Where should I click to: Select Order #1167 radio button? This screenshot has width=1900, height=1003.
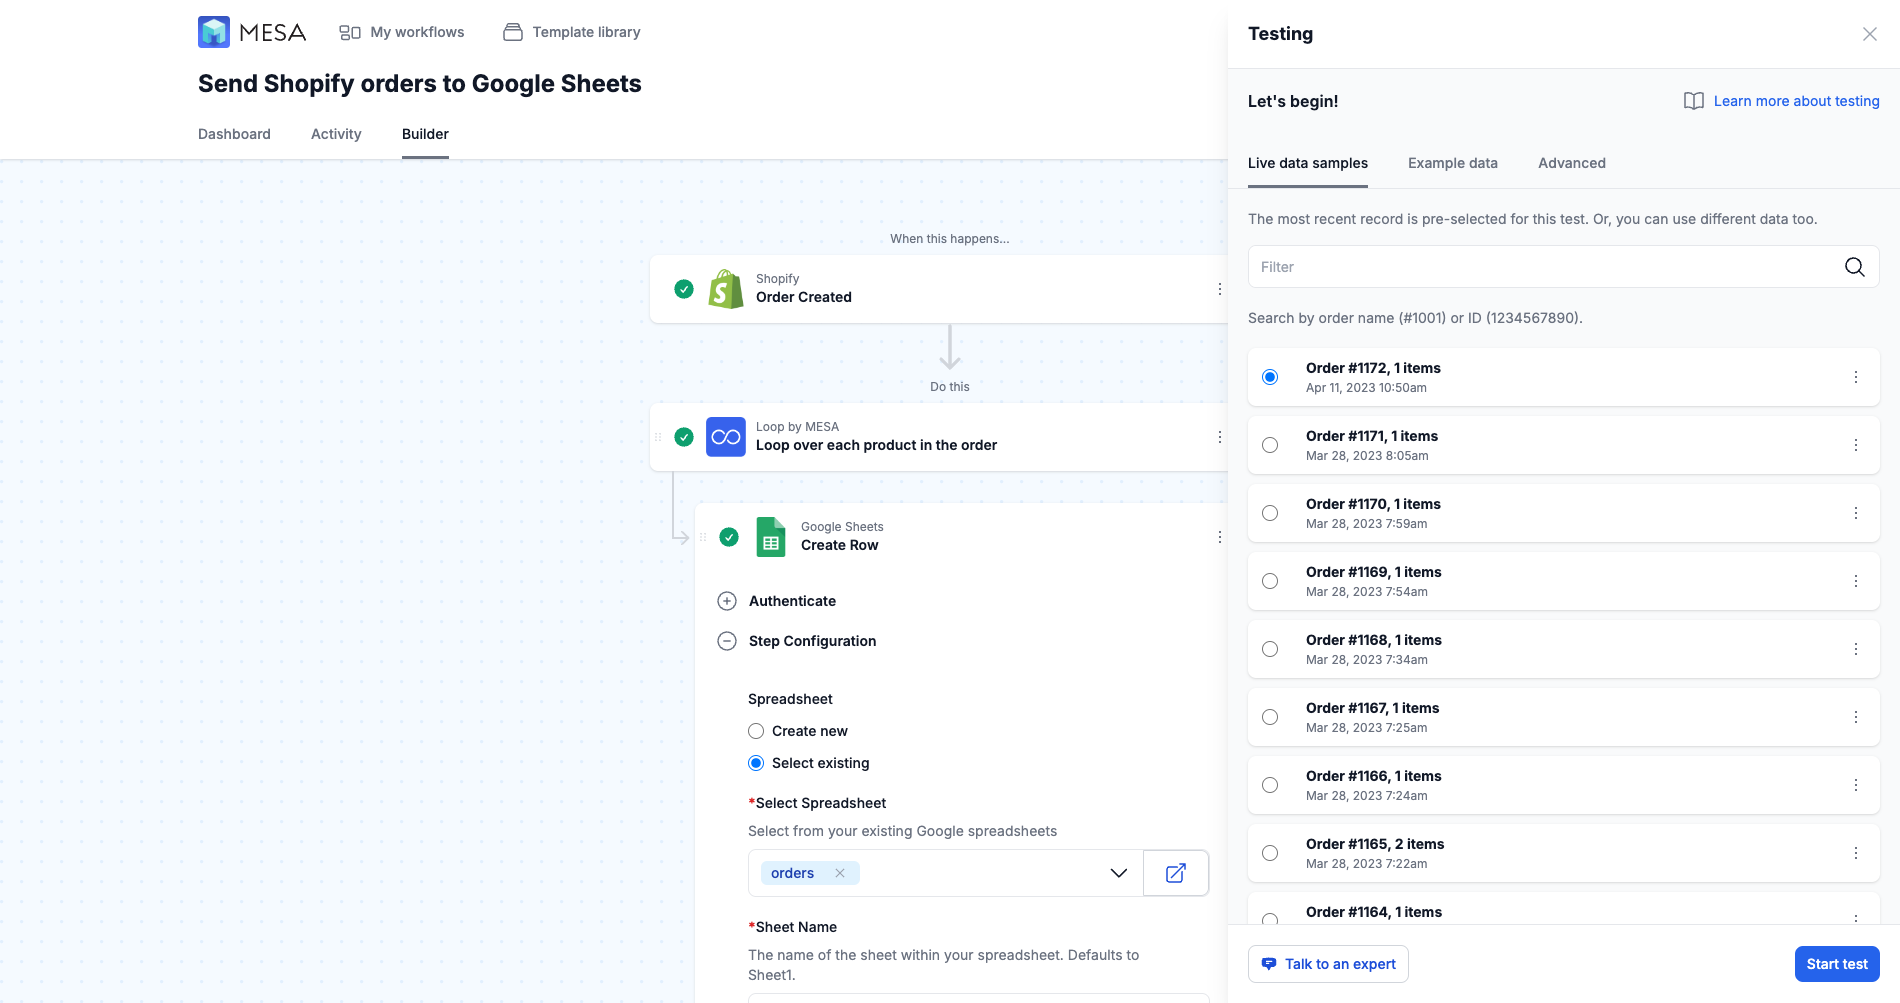pos(1270,717)
